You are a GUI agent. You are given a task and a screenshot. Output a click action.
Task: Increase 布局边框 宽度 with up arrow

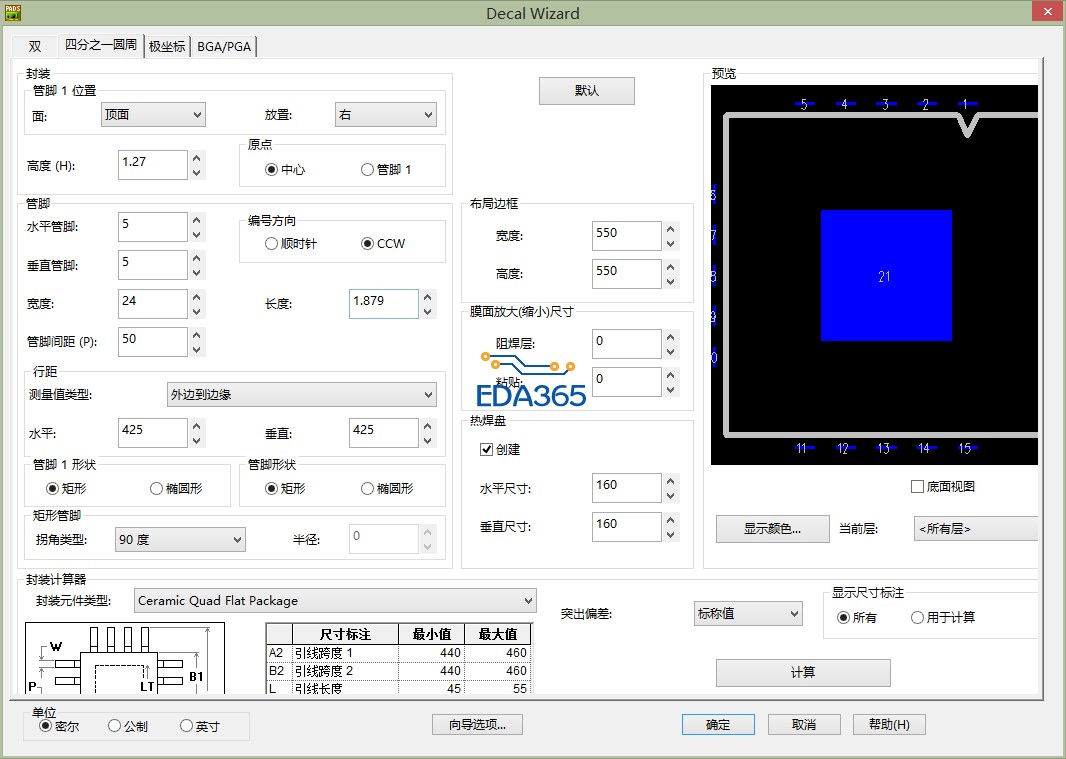pyautogui.click(x=670, y=229)
